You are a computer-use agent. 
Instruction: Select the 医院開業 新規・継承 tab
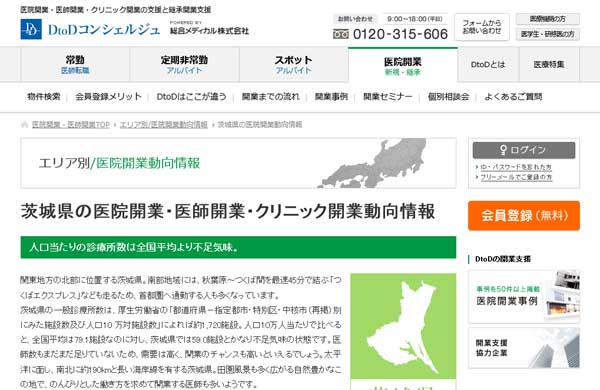[403, 65]
